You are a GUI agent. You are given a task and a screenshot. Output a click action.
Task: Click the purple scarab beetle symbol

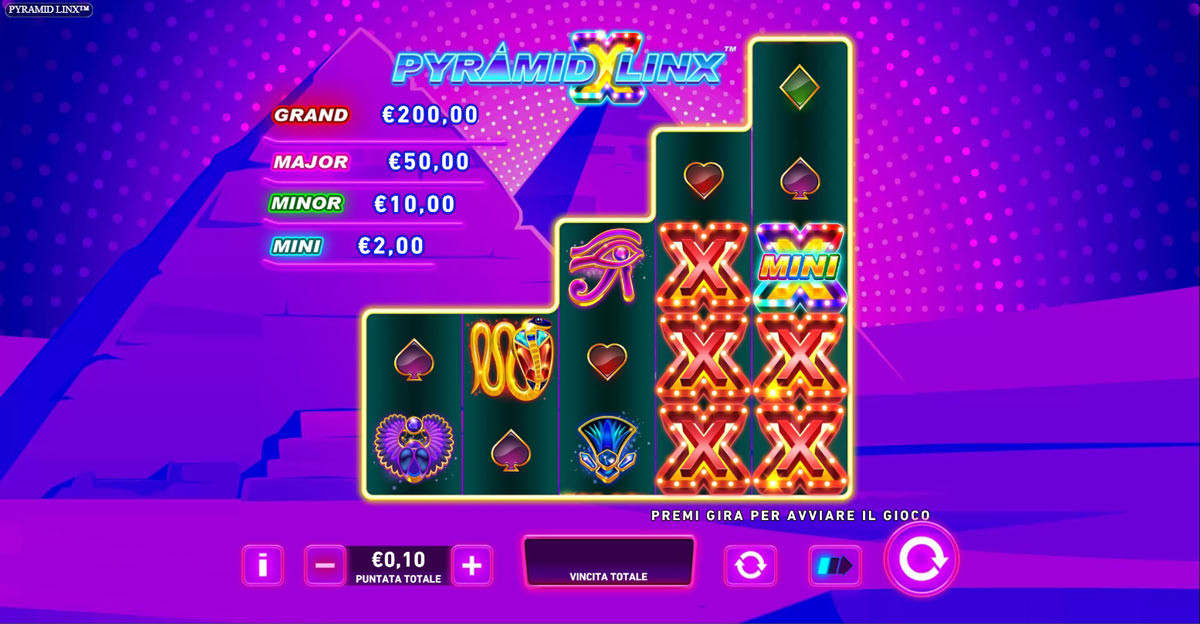coord(413,450)
